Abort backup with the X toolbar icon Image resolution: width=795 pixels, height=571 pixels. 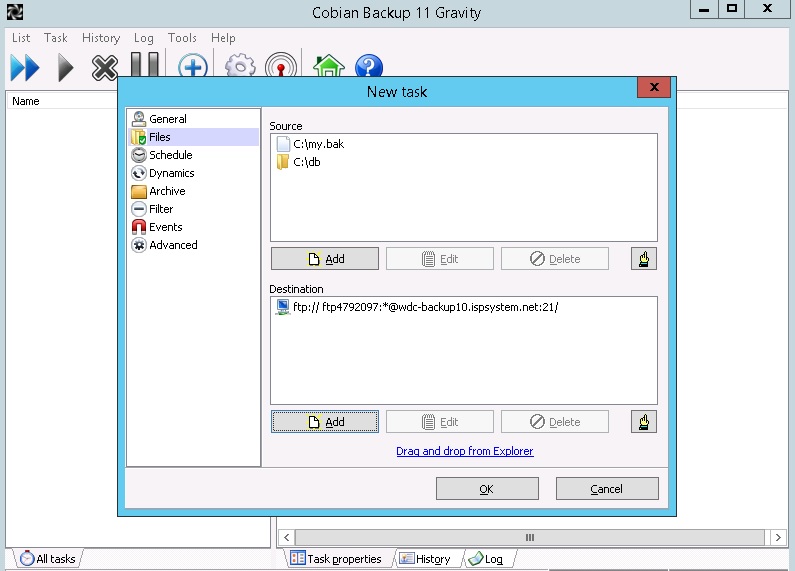point(104,67)
